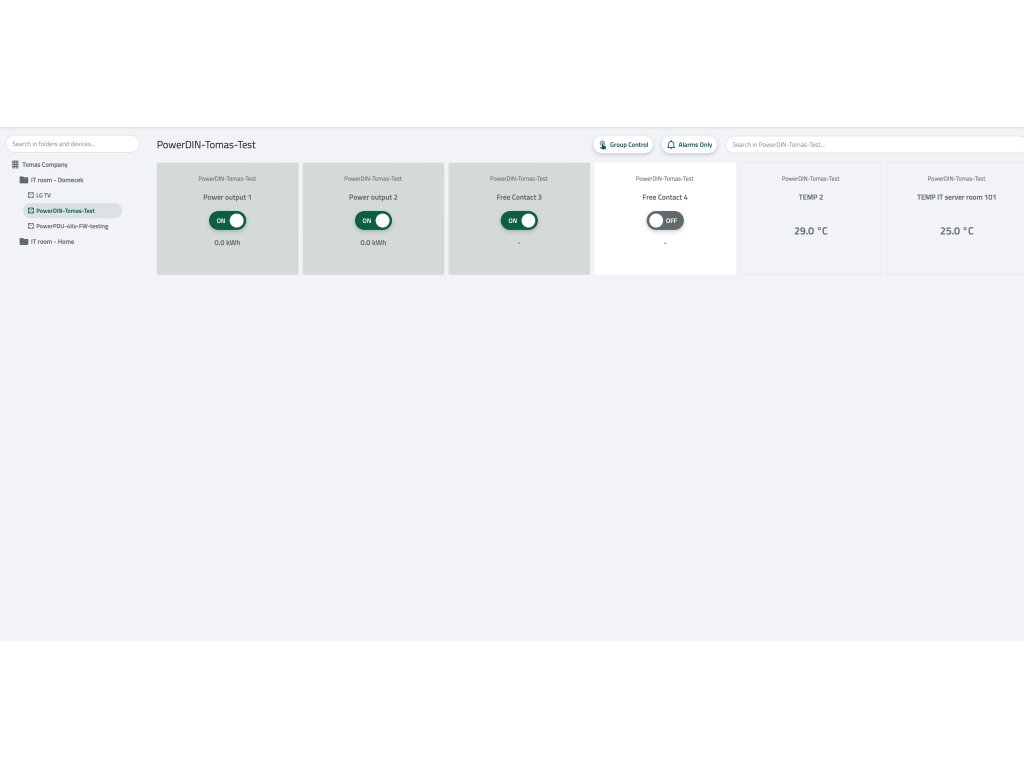Screen dimensions: 1024x768
Task: Click the Tomas Company building icon
Action: (x=15, y=165)
